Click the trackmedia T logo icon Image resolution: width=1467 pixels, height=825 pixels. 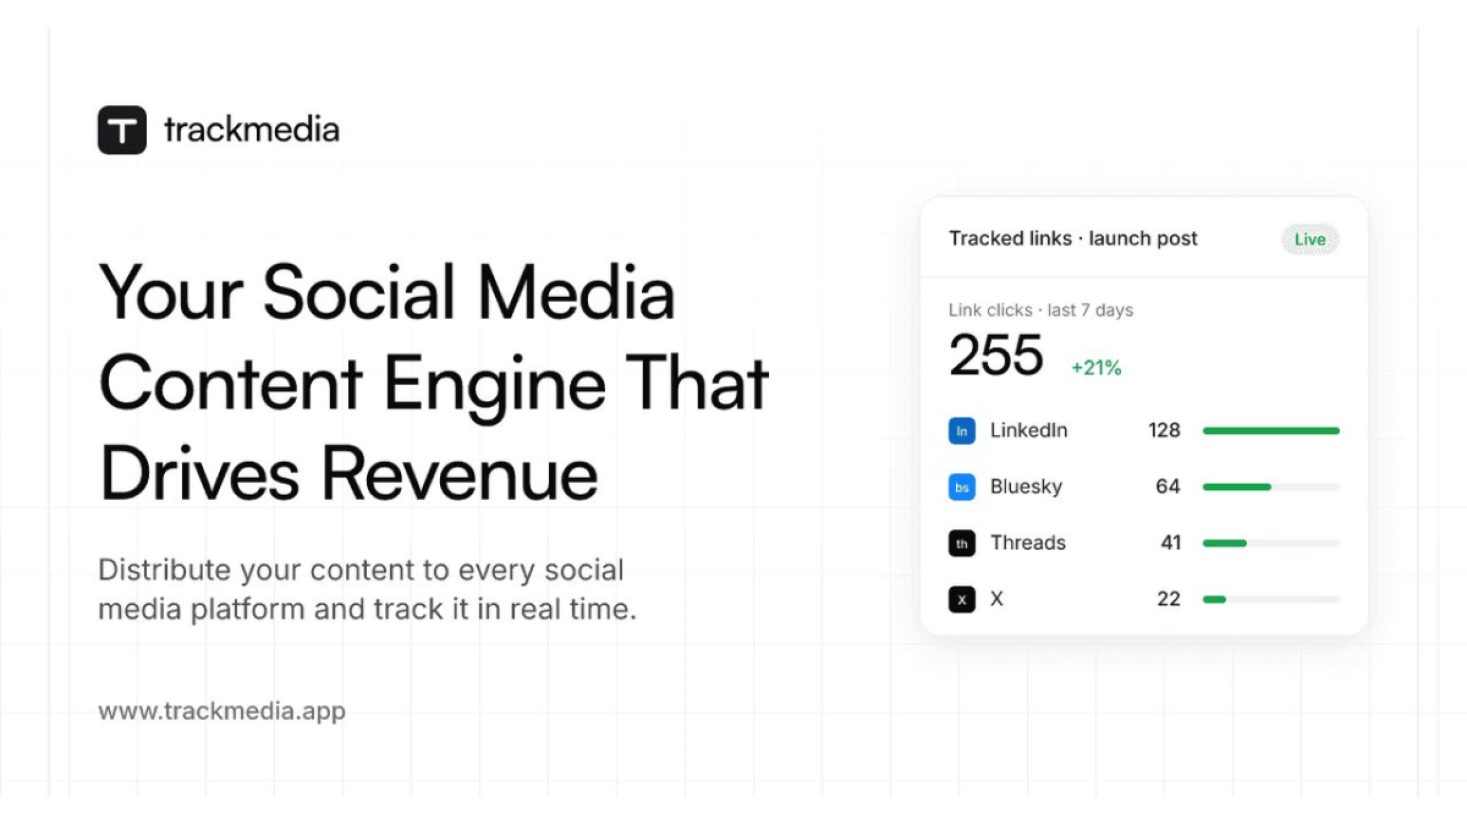coord(122,130)
